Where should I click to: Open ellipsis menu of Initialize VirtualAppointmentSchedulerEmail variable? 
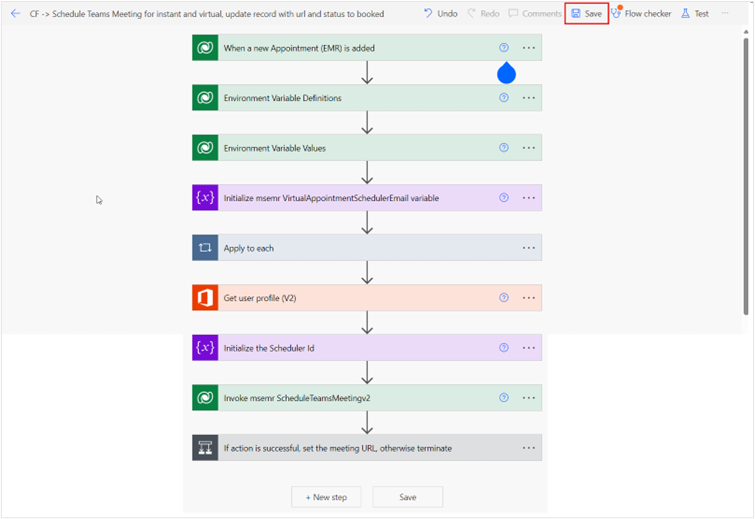point(529,198)
